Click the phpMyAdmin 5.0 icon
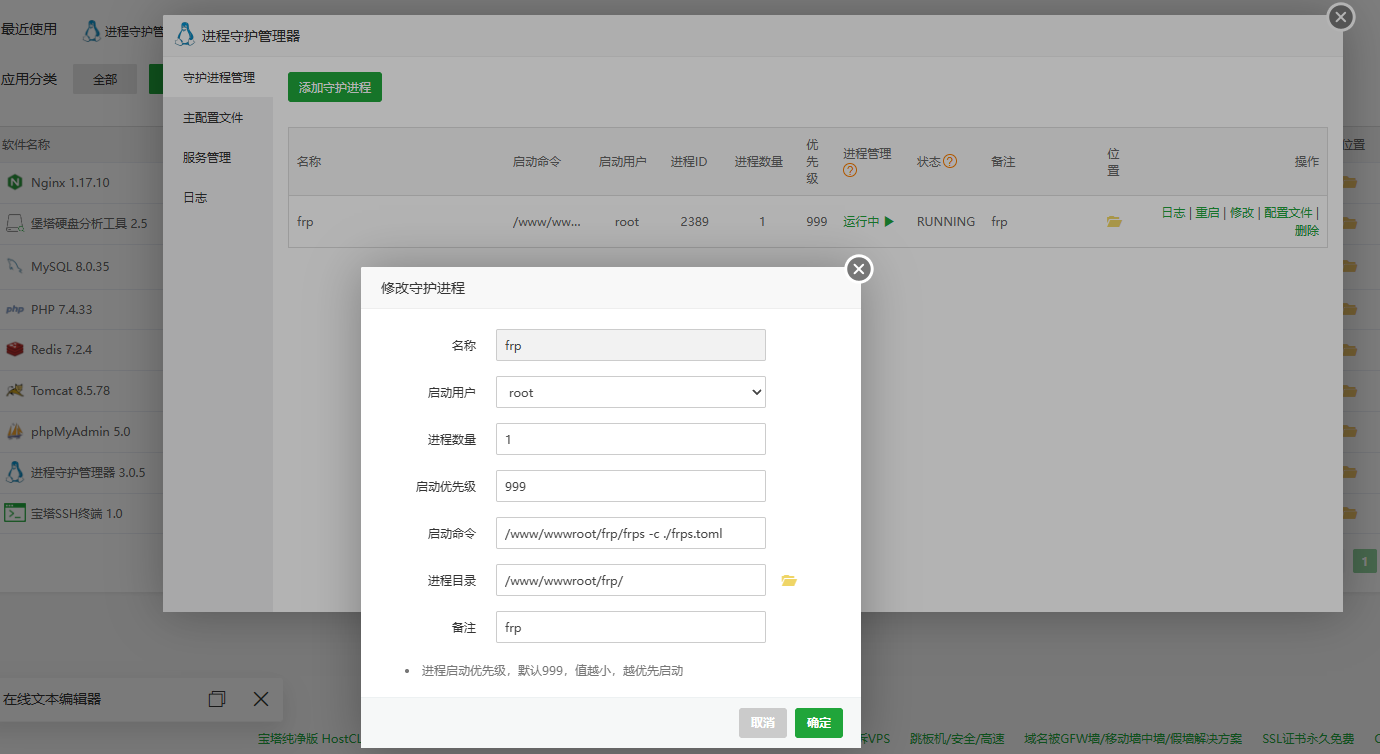Image resolution: width=1380 pixels, height=754 pixels. tap(15, 431)
